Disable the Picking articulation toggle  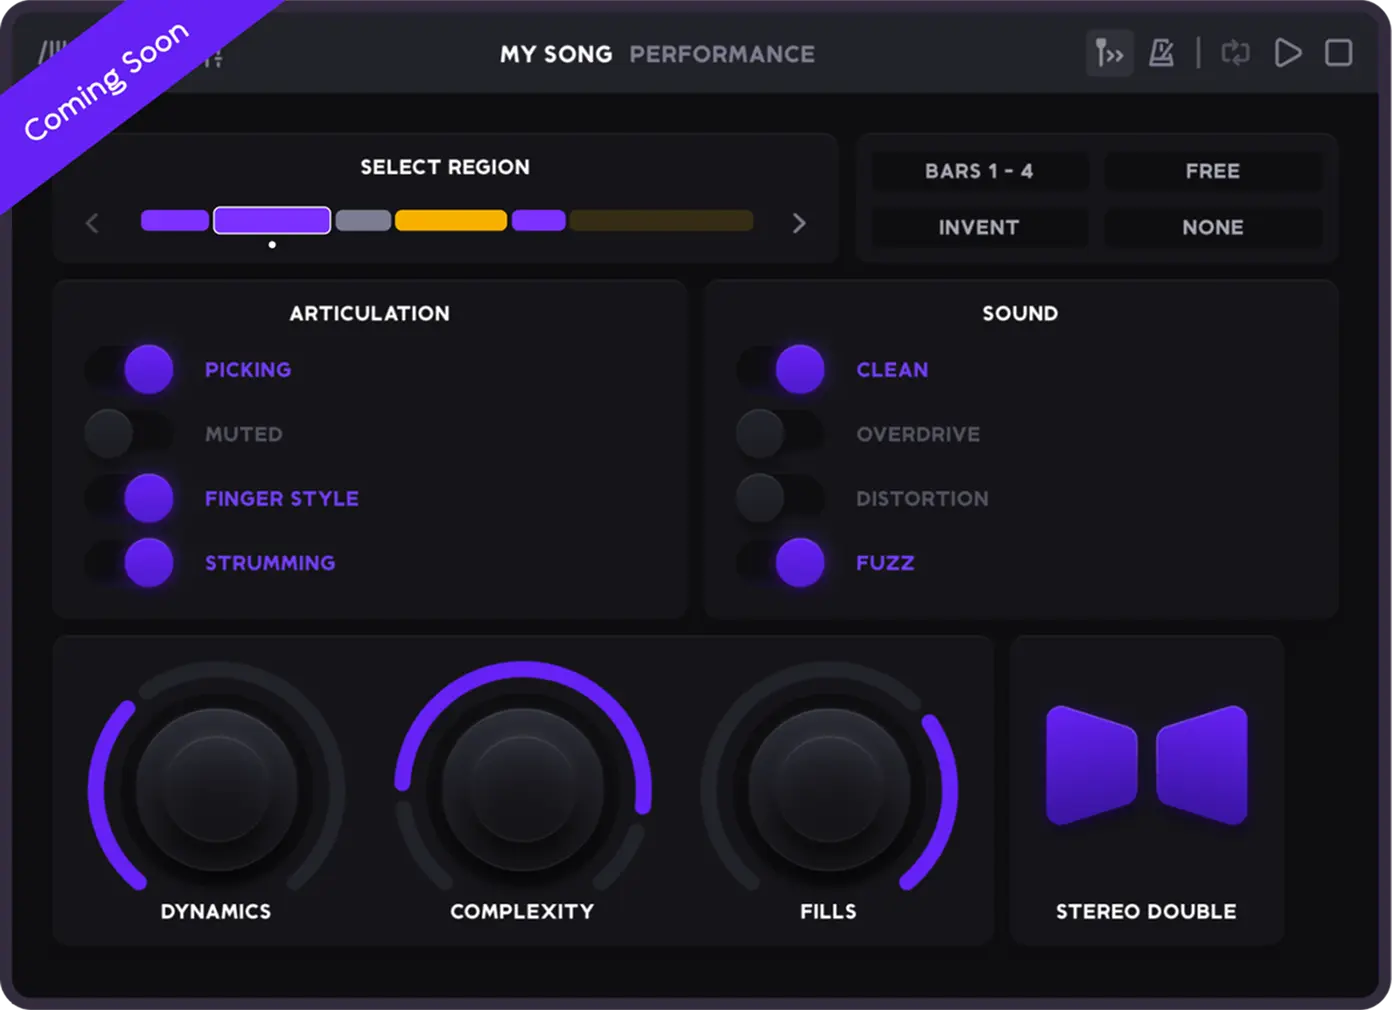point(130,368)
